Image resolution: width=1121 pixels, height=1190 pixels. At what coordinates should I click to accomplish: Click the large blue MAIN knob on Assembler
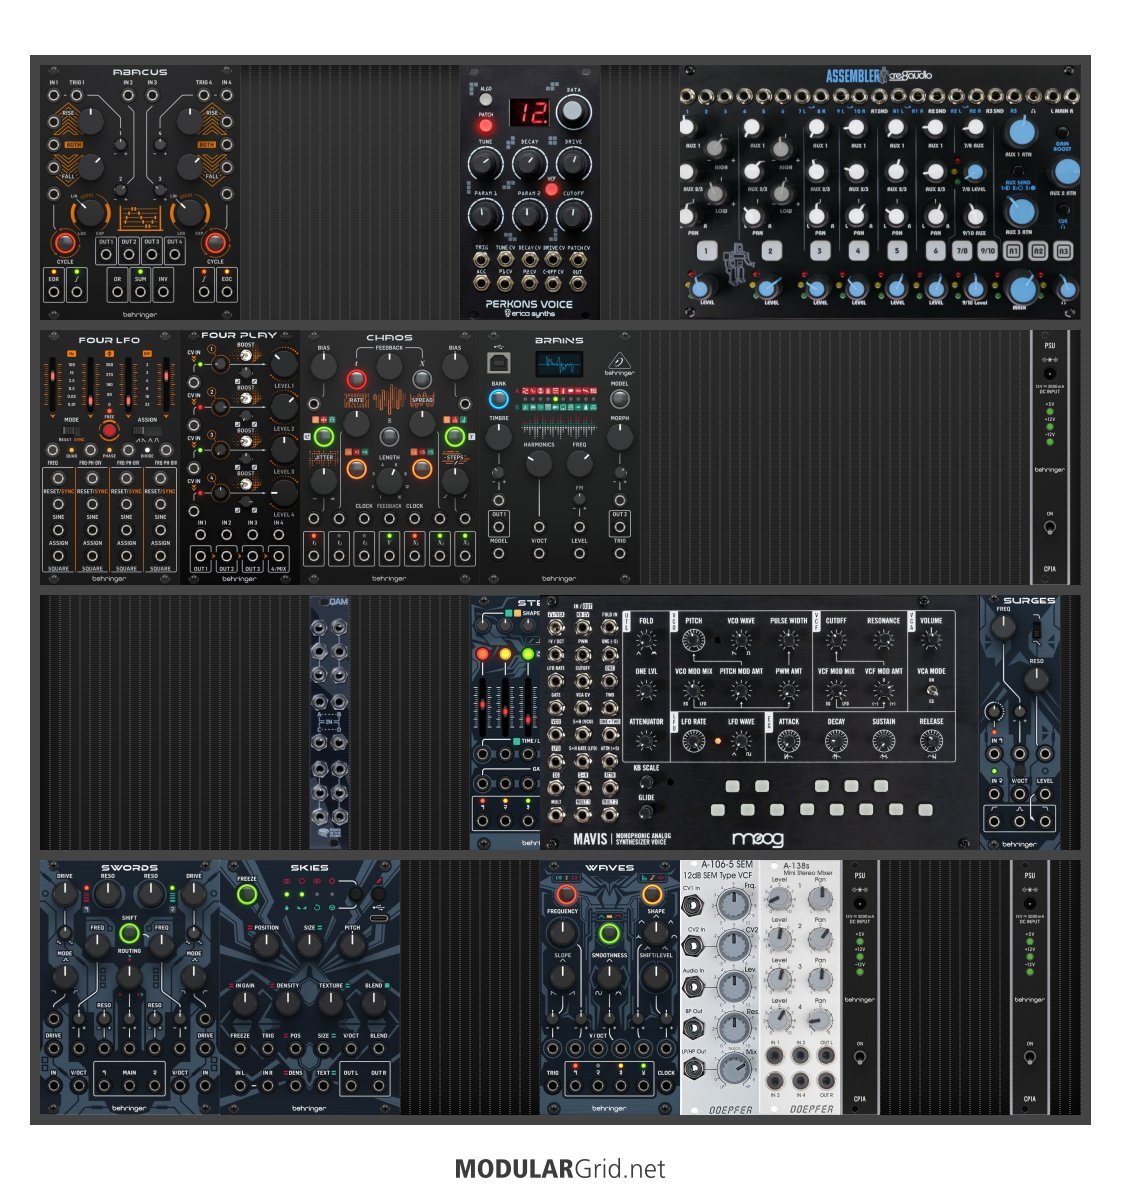1021,290
